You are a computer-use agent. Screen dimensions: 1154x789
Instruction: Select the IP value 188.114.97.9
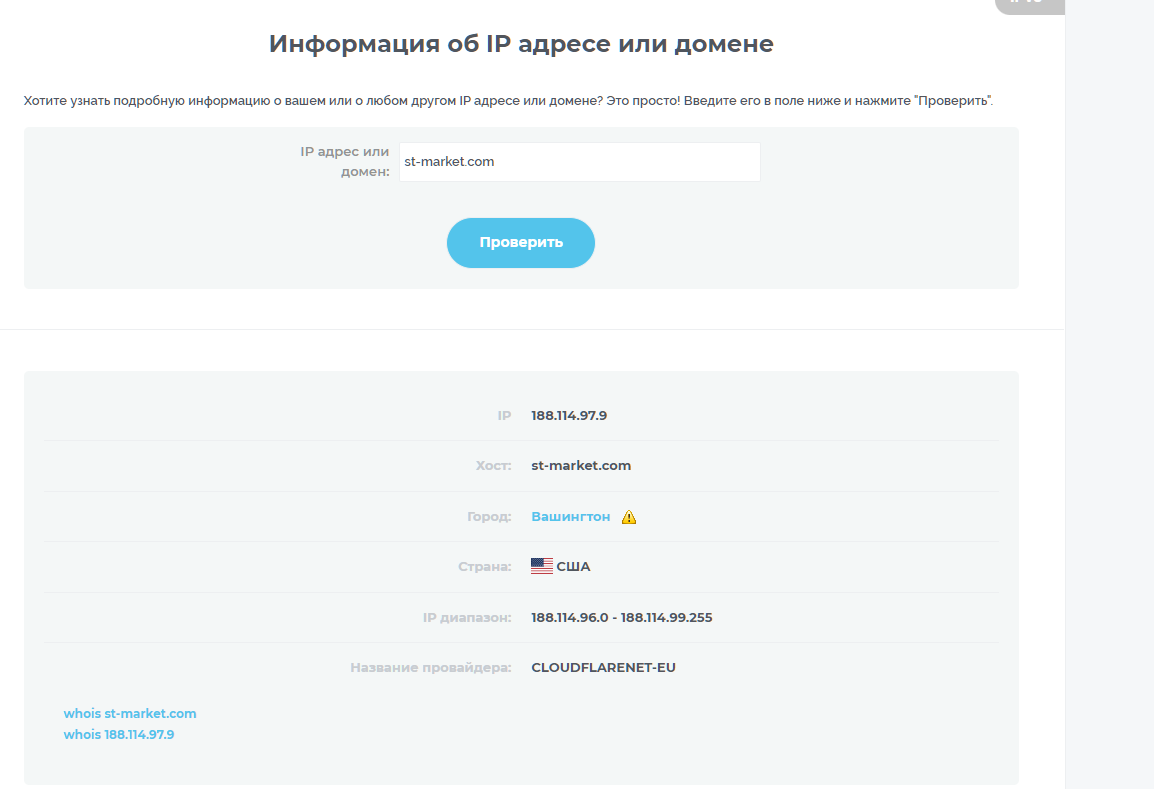pyautogui.click(x=569, y=416)
